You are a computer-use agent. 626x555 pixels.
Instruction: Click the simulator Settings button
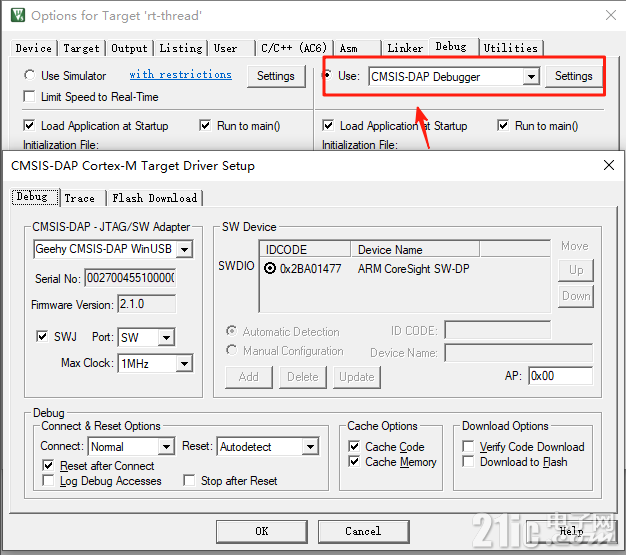(x=275, y=76)
